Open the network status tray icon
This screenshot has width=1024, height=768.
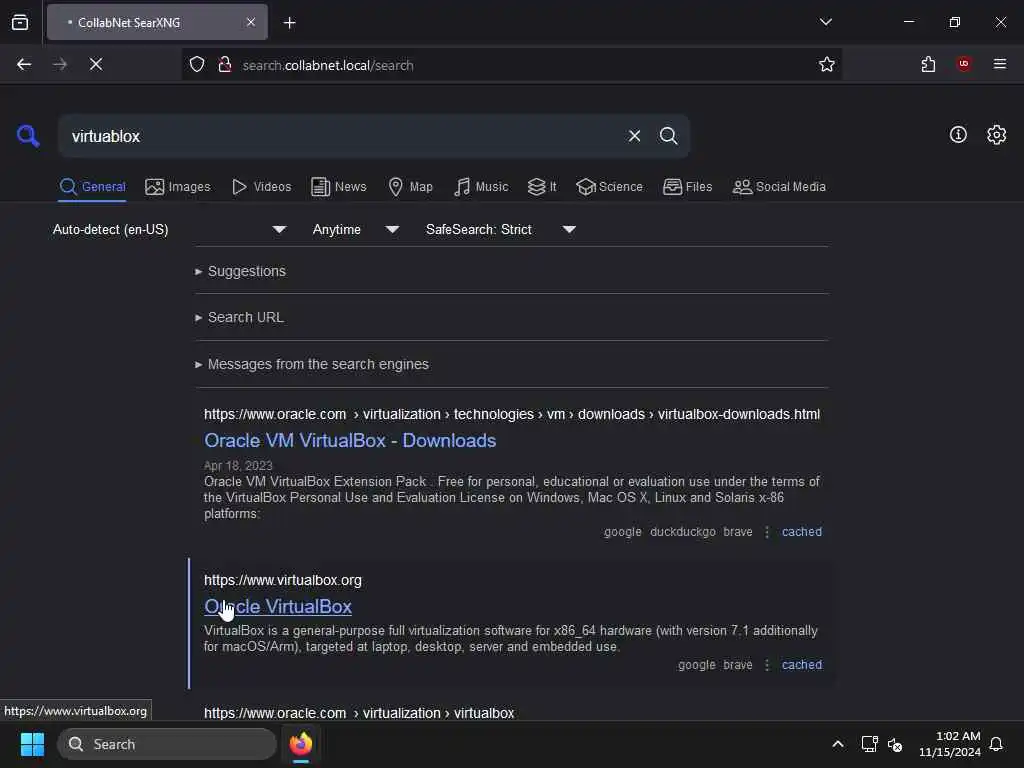coord(869,744)
